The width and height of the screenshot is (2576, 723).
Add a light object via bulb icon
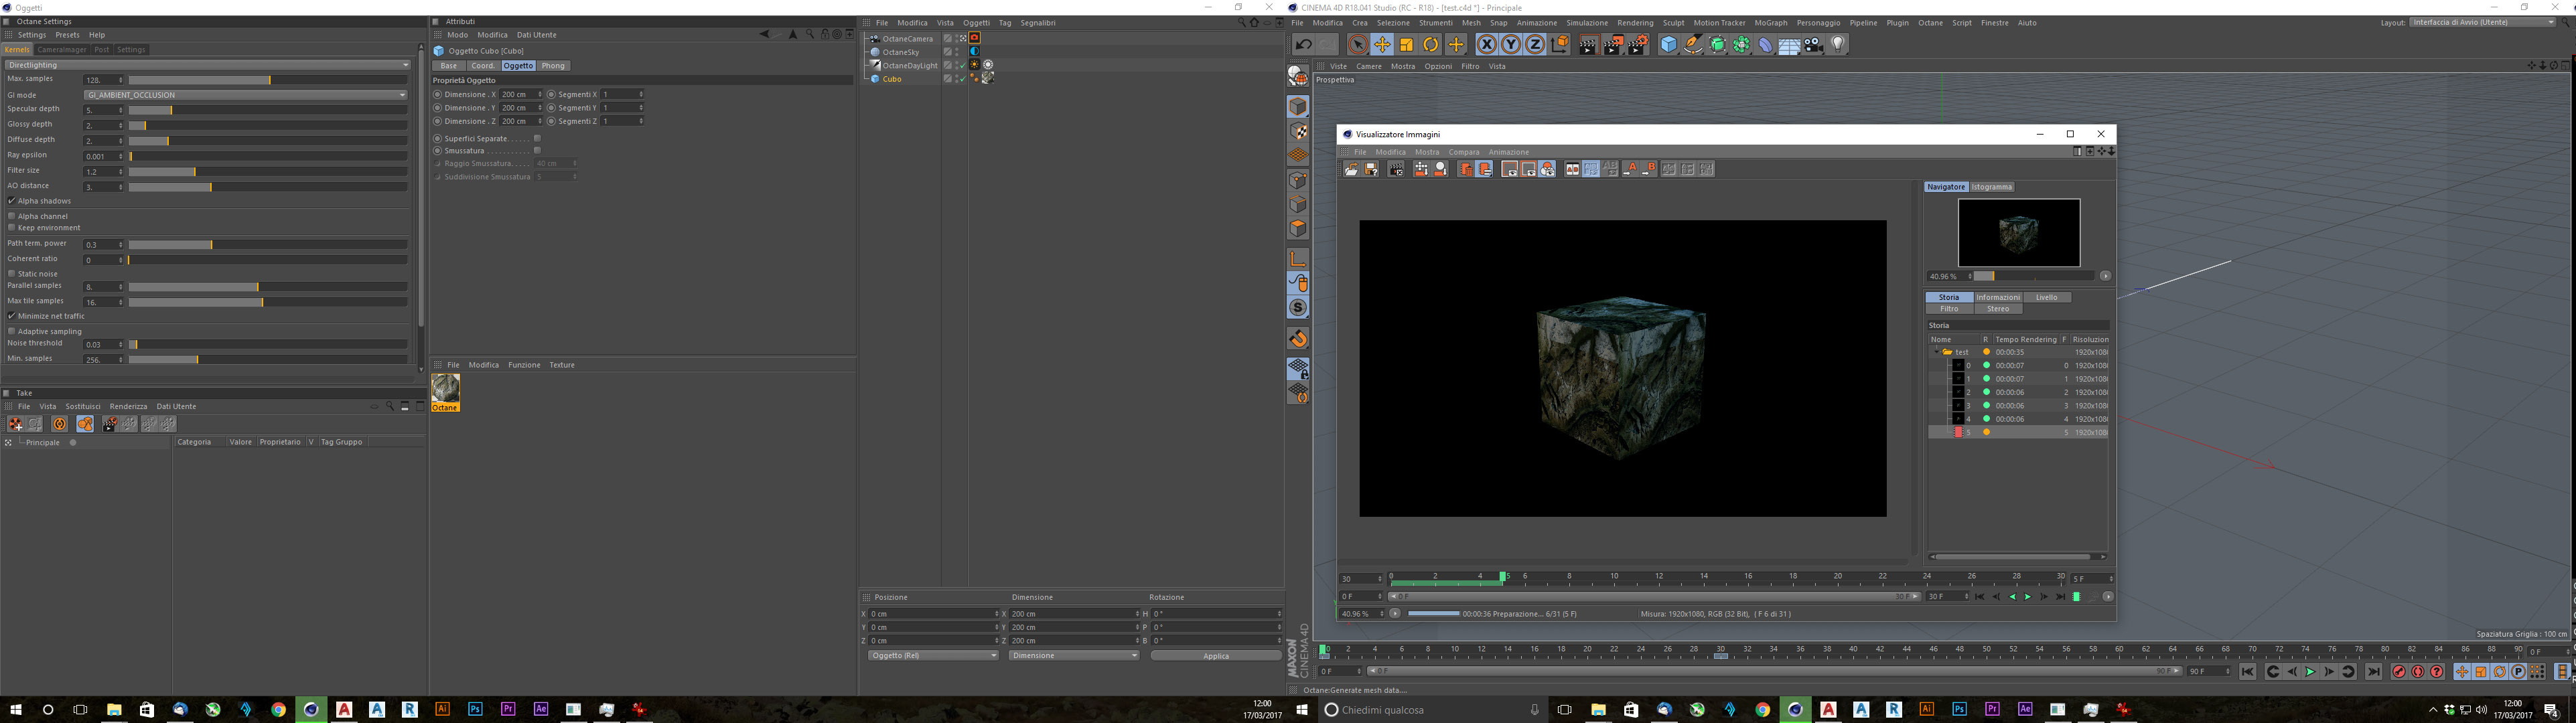[1837, 44]
